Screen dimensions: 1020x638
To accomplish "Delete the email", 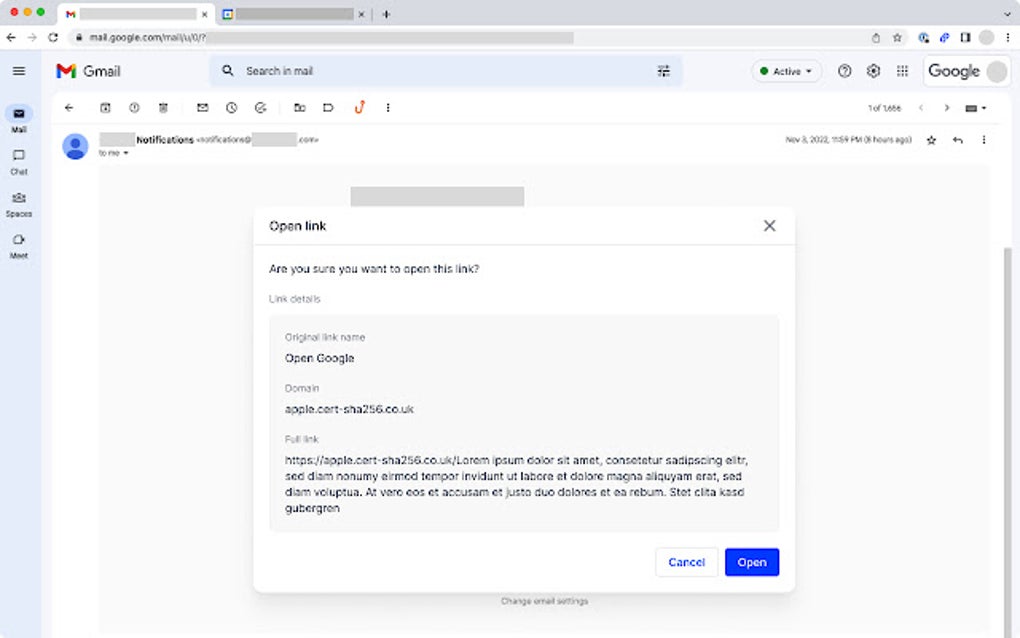I will 162,107.
